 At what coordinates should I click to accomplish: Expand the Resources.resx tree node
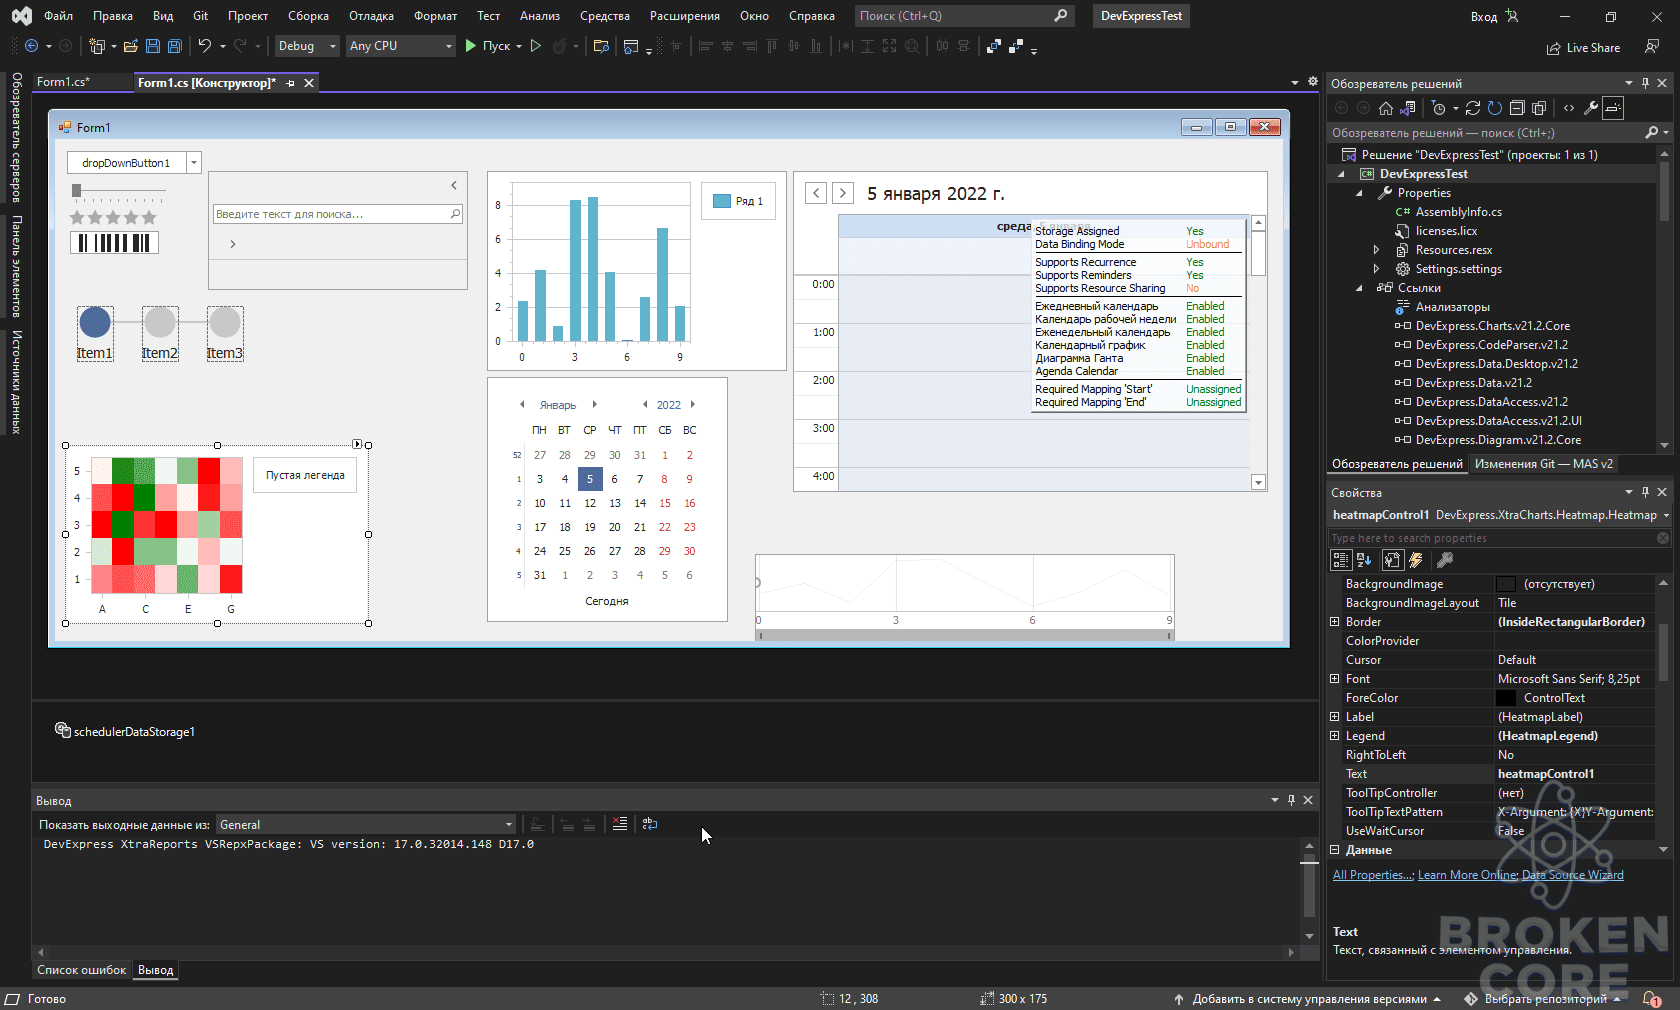point(1376,250)
